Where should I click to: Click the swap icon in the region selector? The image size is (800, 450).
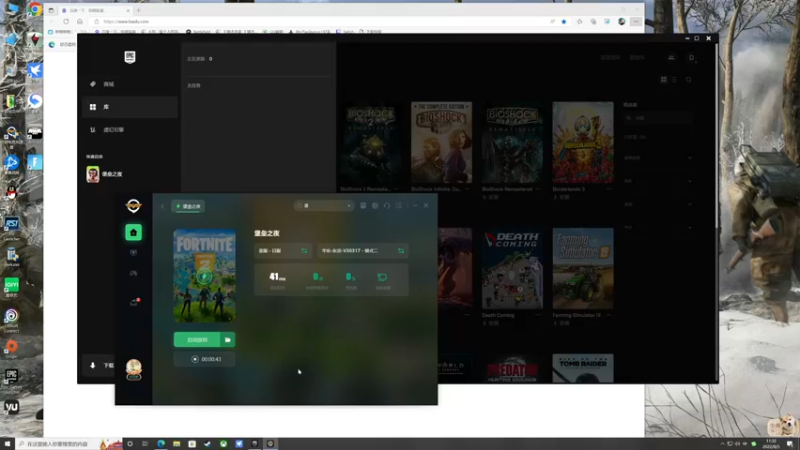305,251
